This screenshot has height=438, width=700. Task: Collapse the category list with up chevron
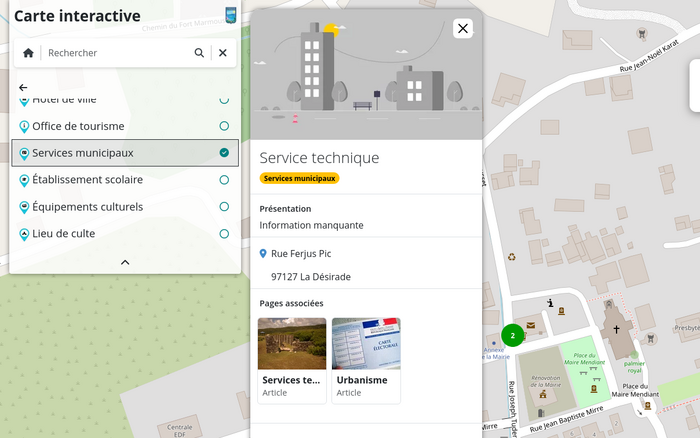[125, 262]
